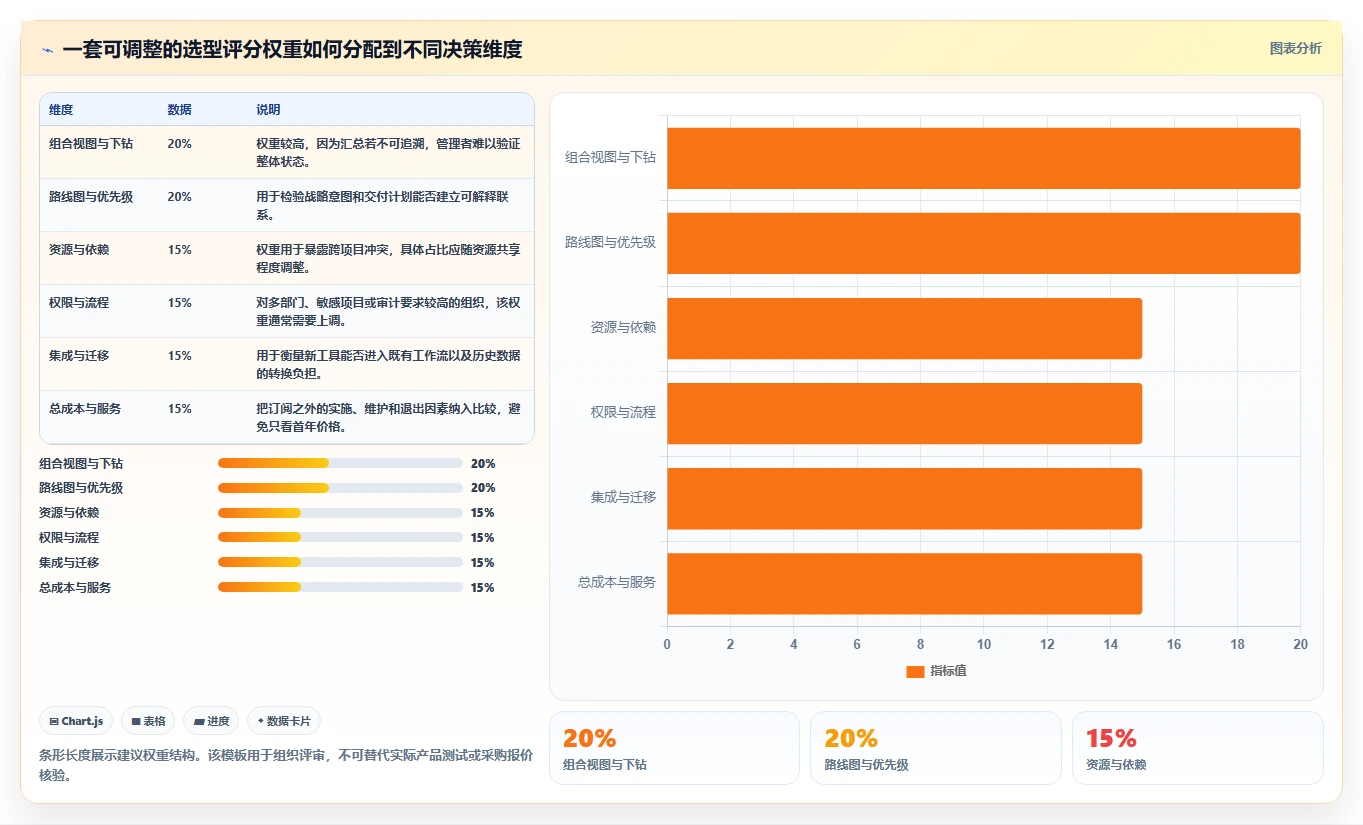Open the 20% 路线图与优先级 data card
This screenshot has width=1363, height=825.
click(936, 748)
